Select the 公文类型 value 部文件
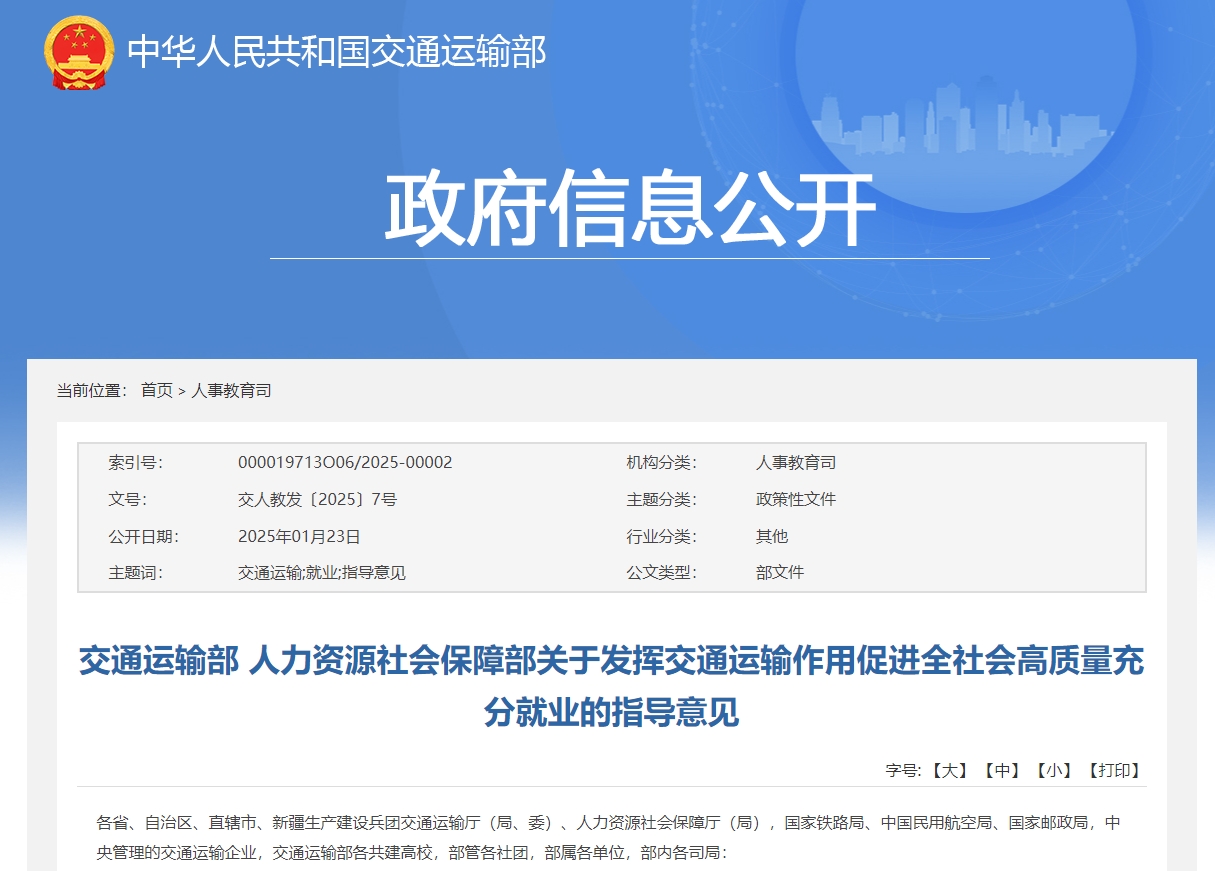Screen dimensions: 1215x871 780,573
